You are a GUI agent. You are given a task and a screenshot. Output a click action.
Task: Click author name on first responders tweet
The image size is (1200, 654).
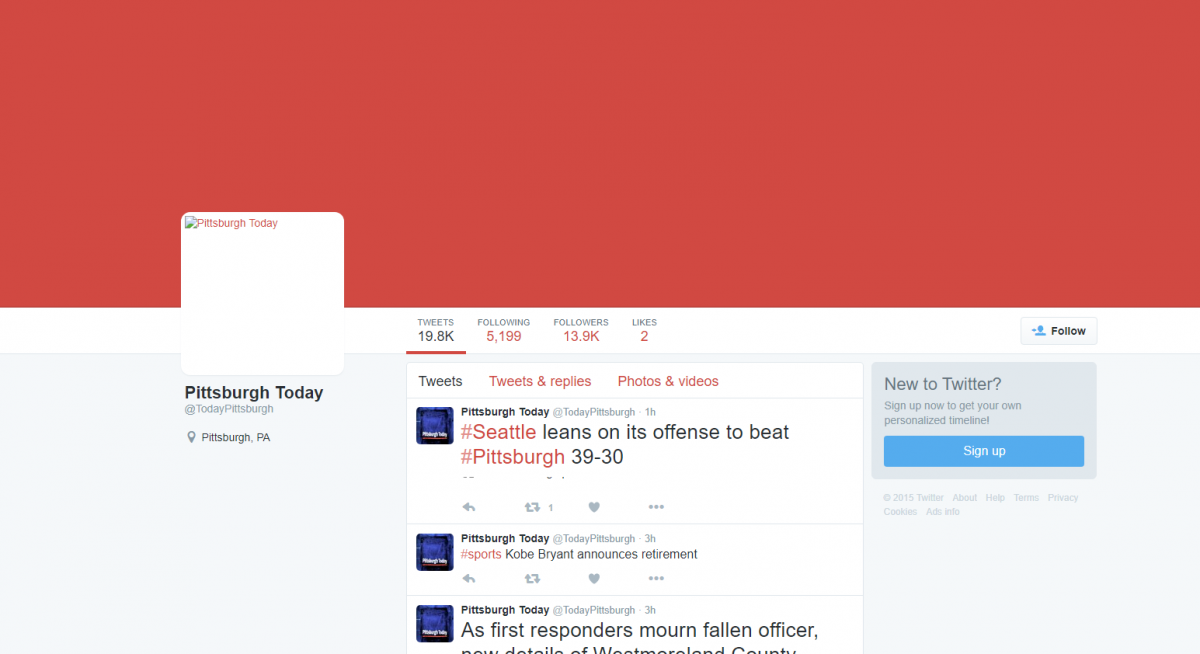(505, 610)
